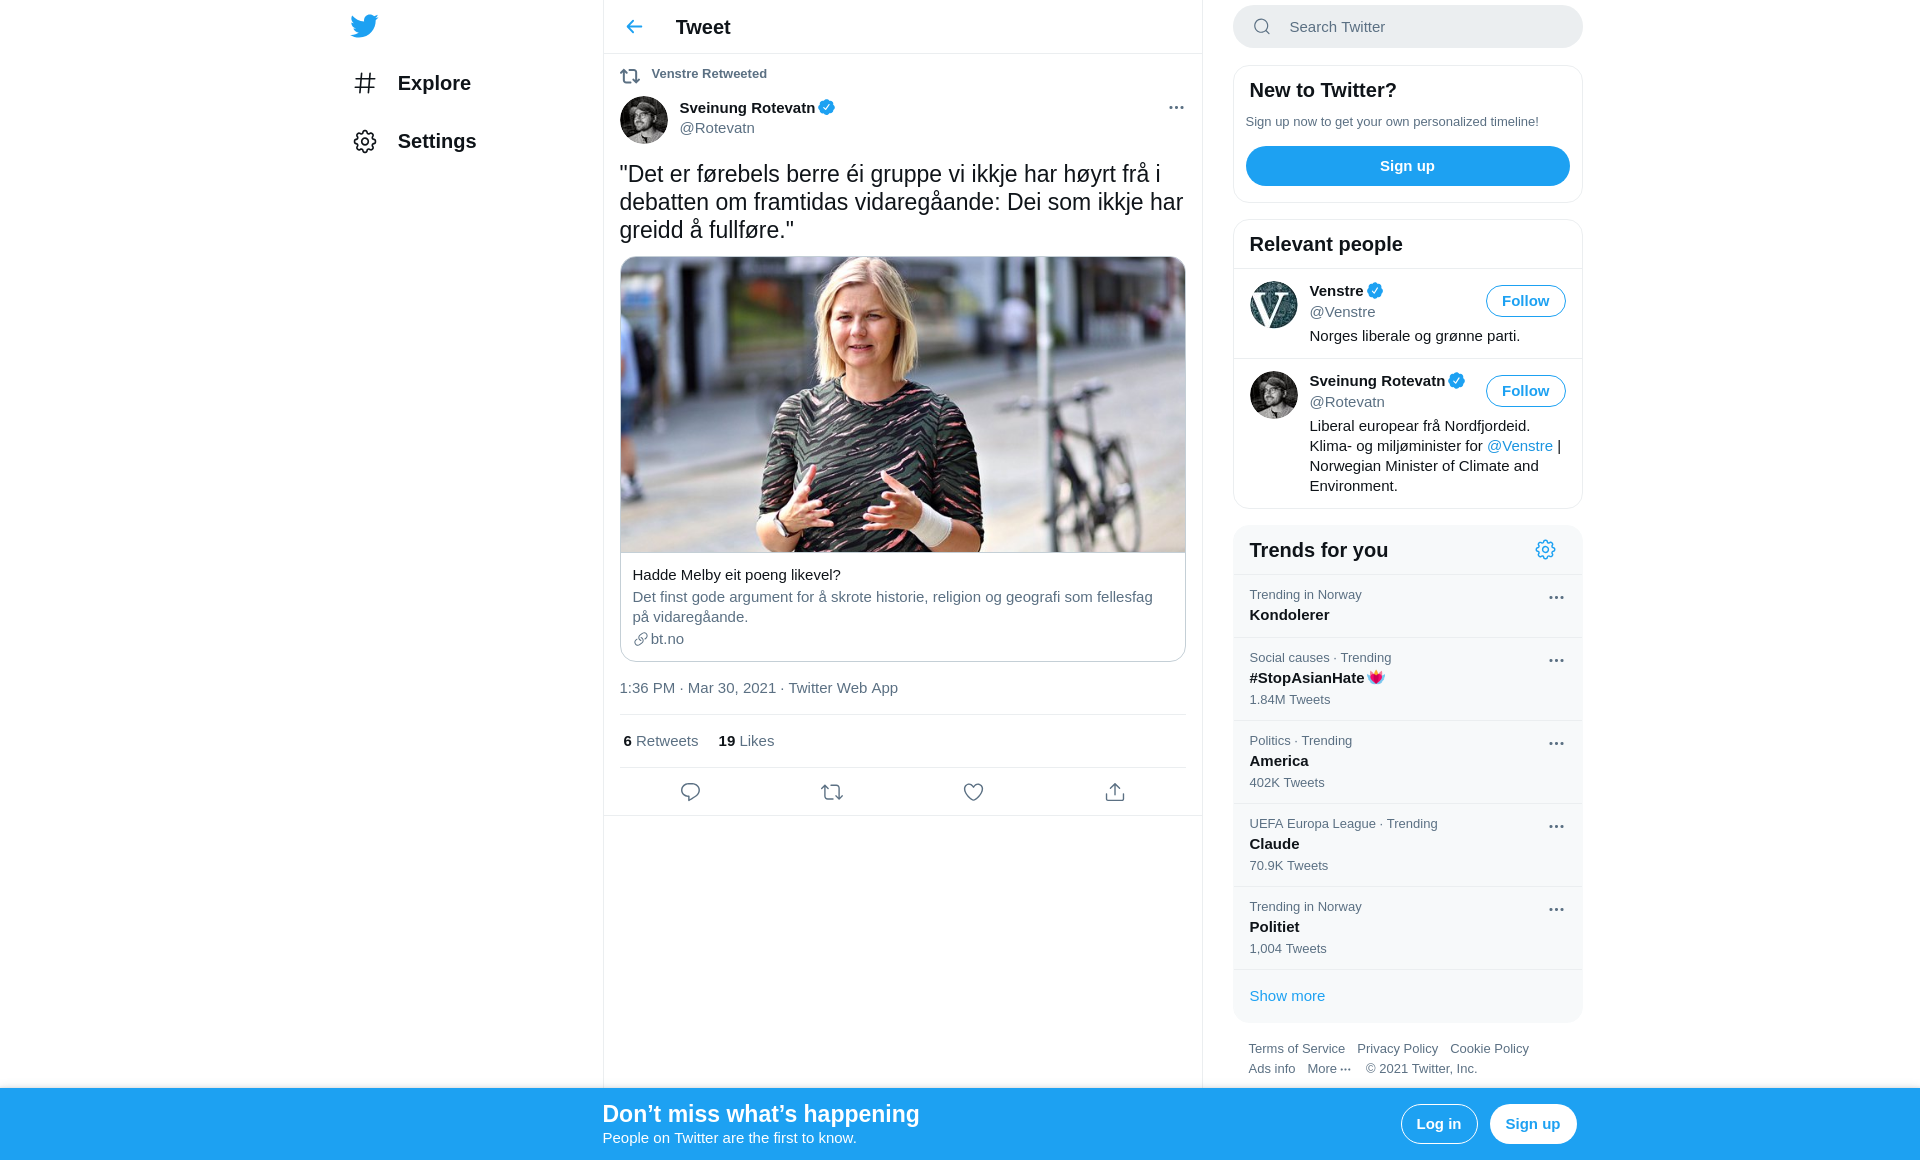Open the Politiet trend

1407,928
